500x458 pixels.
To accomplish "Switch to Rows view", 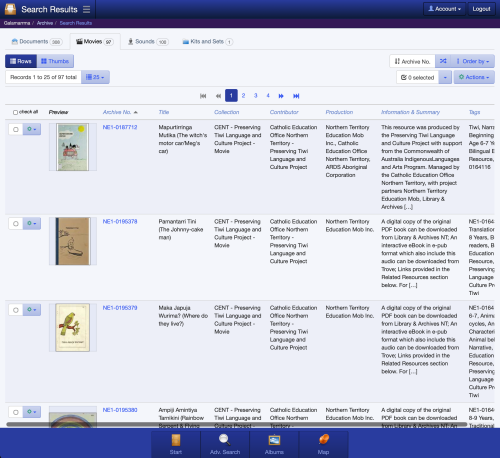I will [x=21, y=61].
